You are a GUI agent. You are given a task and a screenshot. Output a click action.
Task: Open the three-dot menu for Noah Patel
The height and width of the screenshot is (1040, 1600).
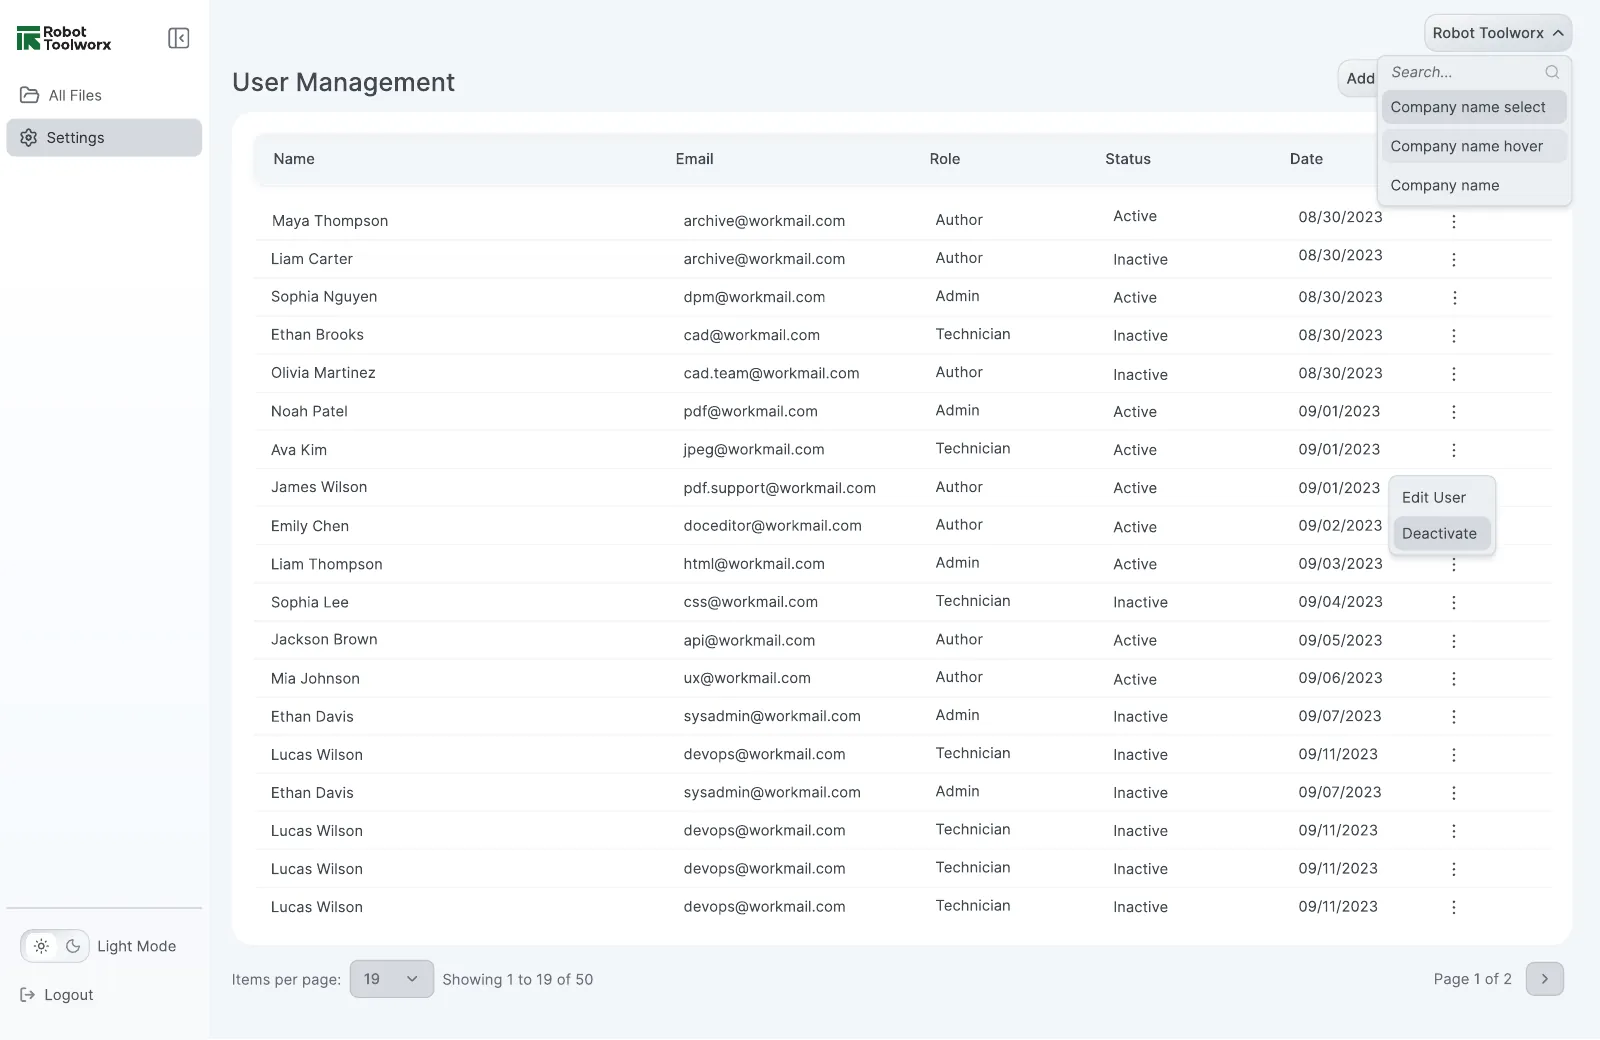point(1454,411)
